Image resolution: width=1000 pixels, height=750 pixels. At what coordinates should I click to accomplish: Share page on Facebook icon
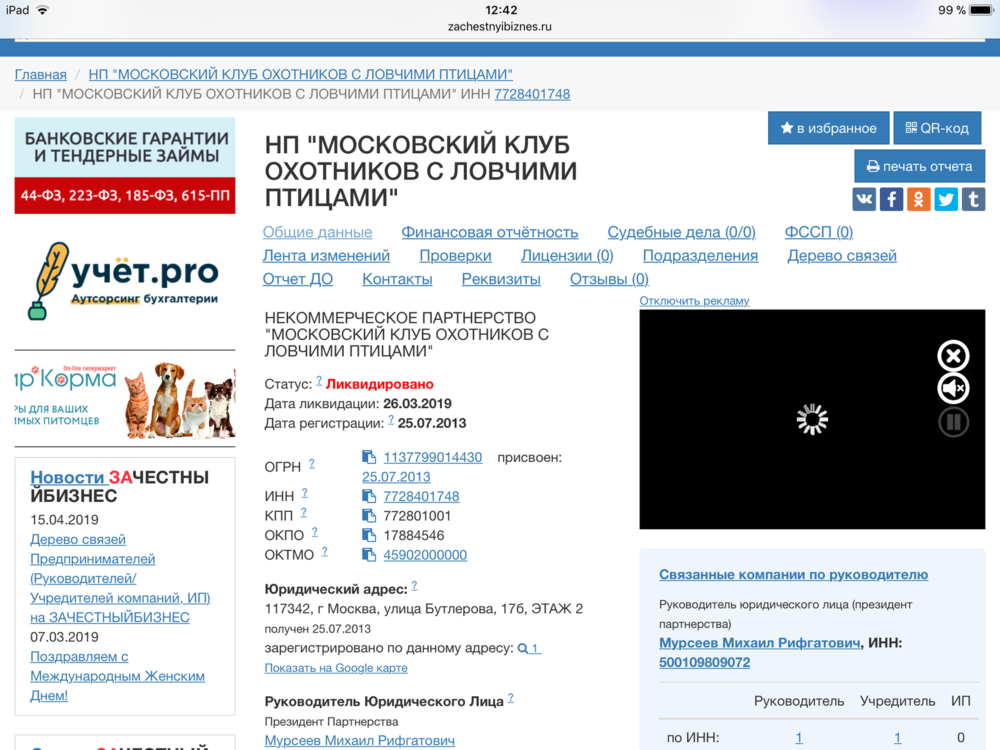(891, 199)
